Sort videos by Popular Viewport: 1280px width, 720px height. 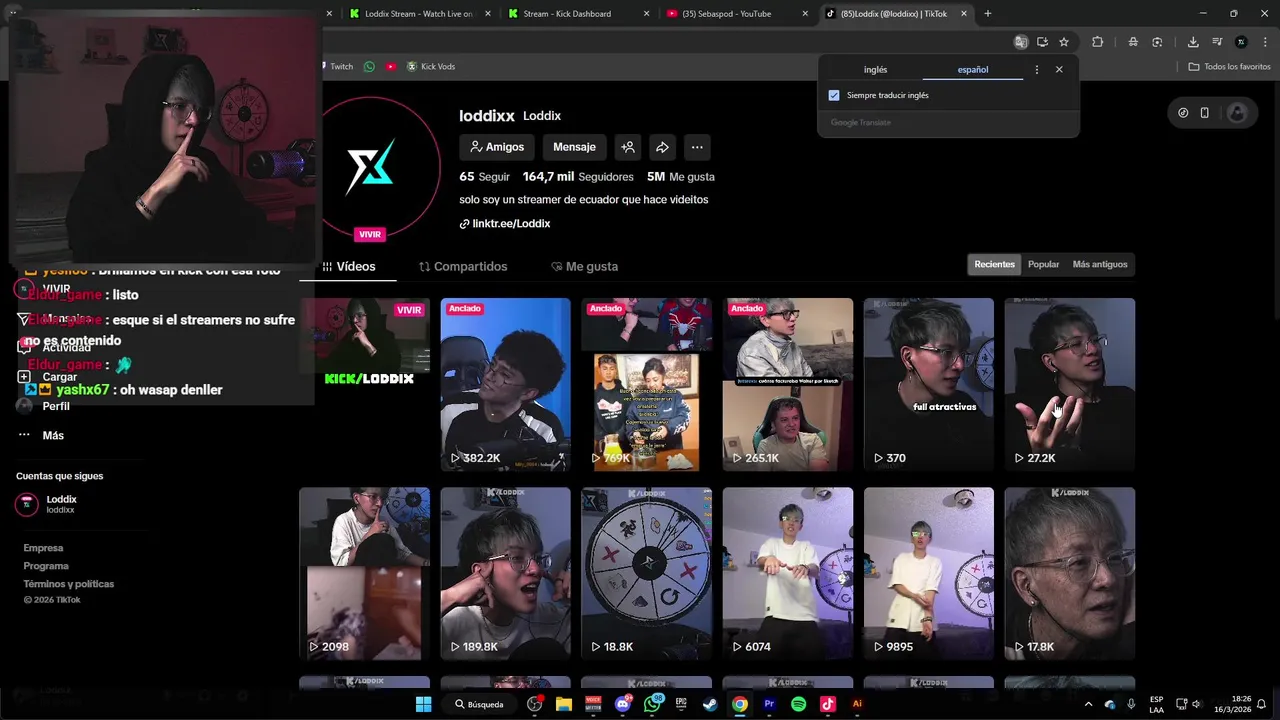tap(1043, 265)
